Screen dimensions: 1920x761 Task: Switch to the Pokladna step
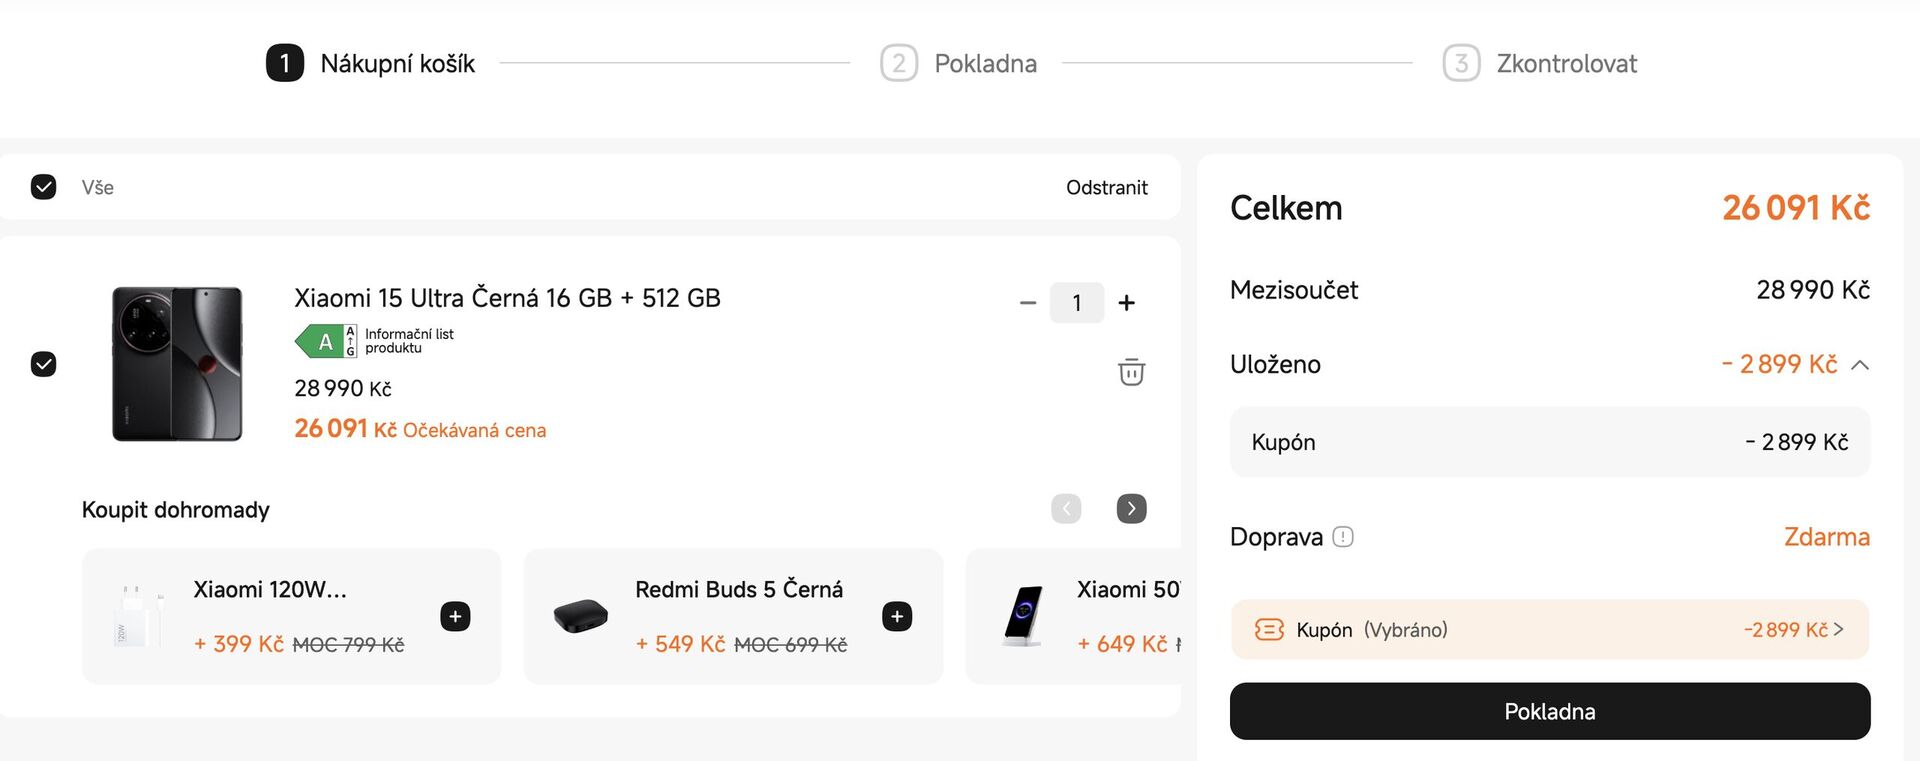[985, 62]
